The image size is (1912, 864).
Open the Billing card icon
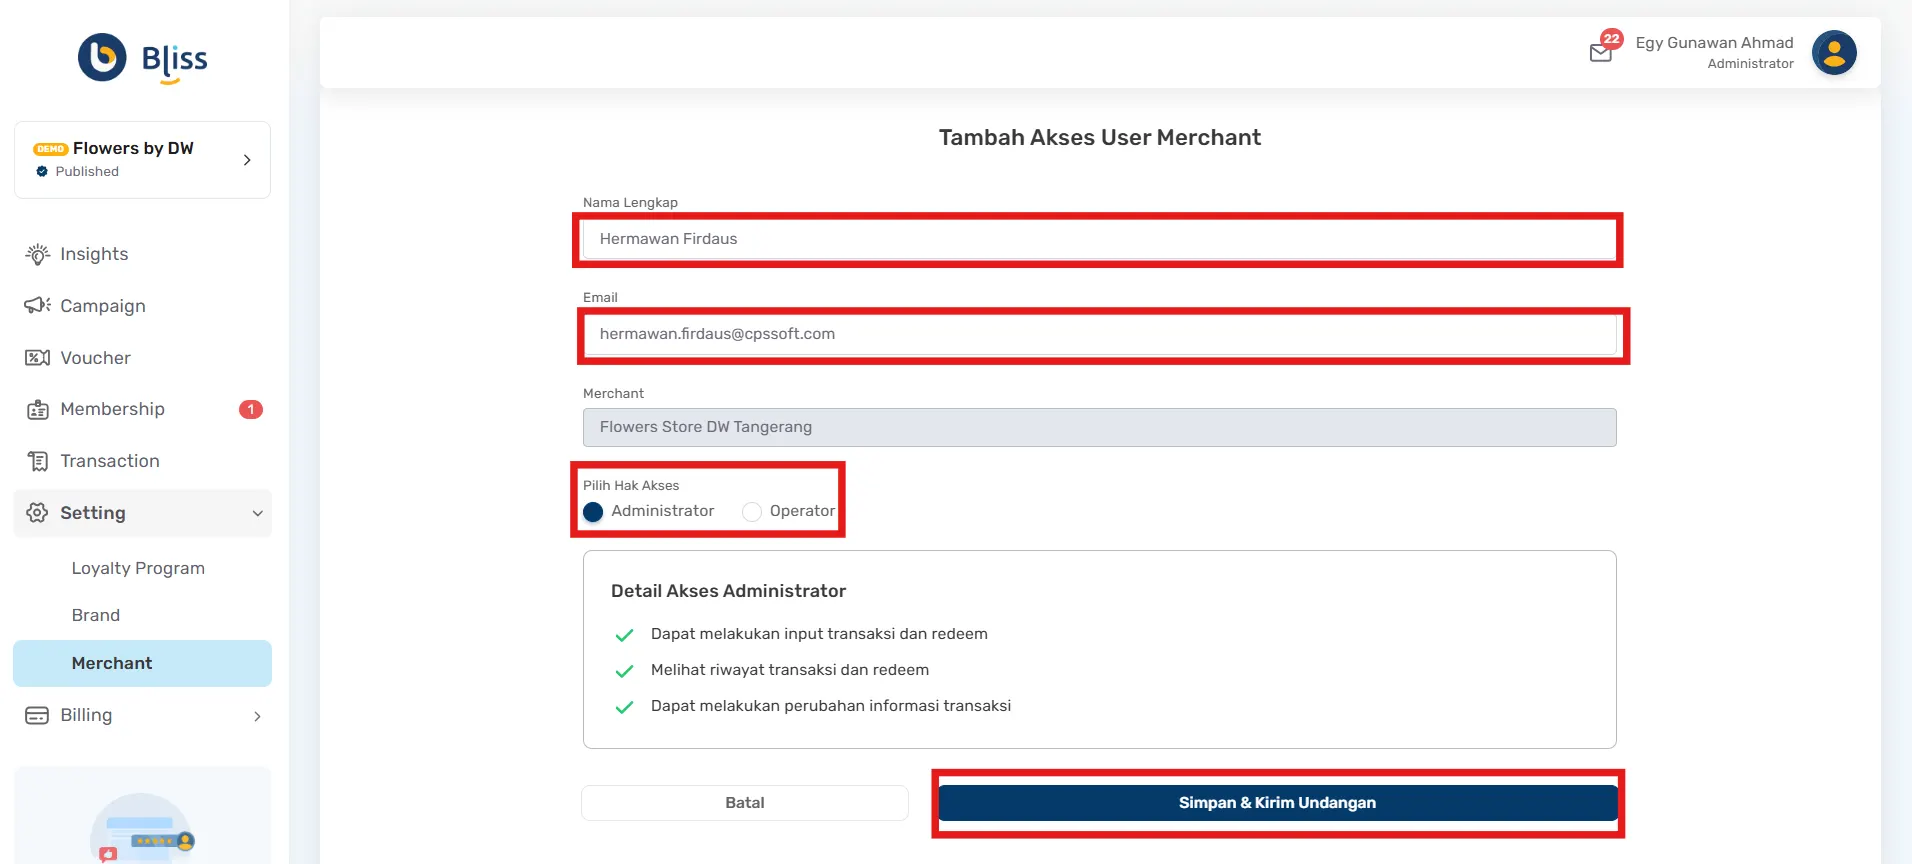click(x=37, y=715)
